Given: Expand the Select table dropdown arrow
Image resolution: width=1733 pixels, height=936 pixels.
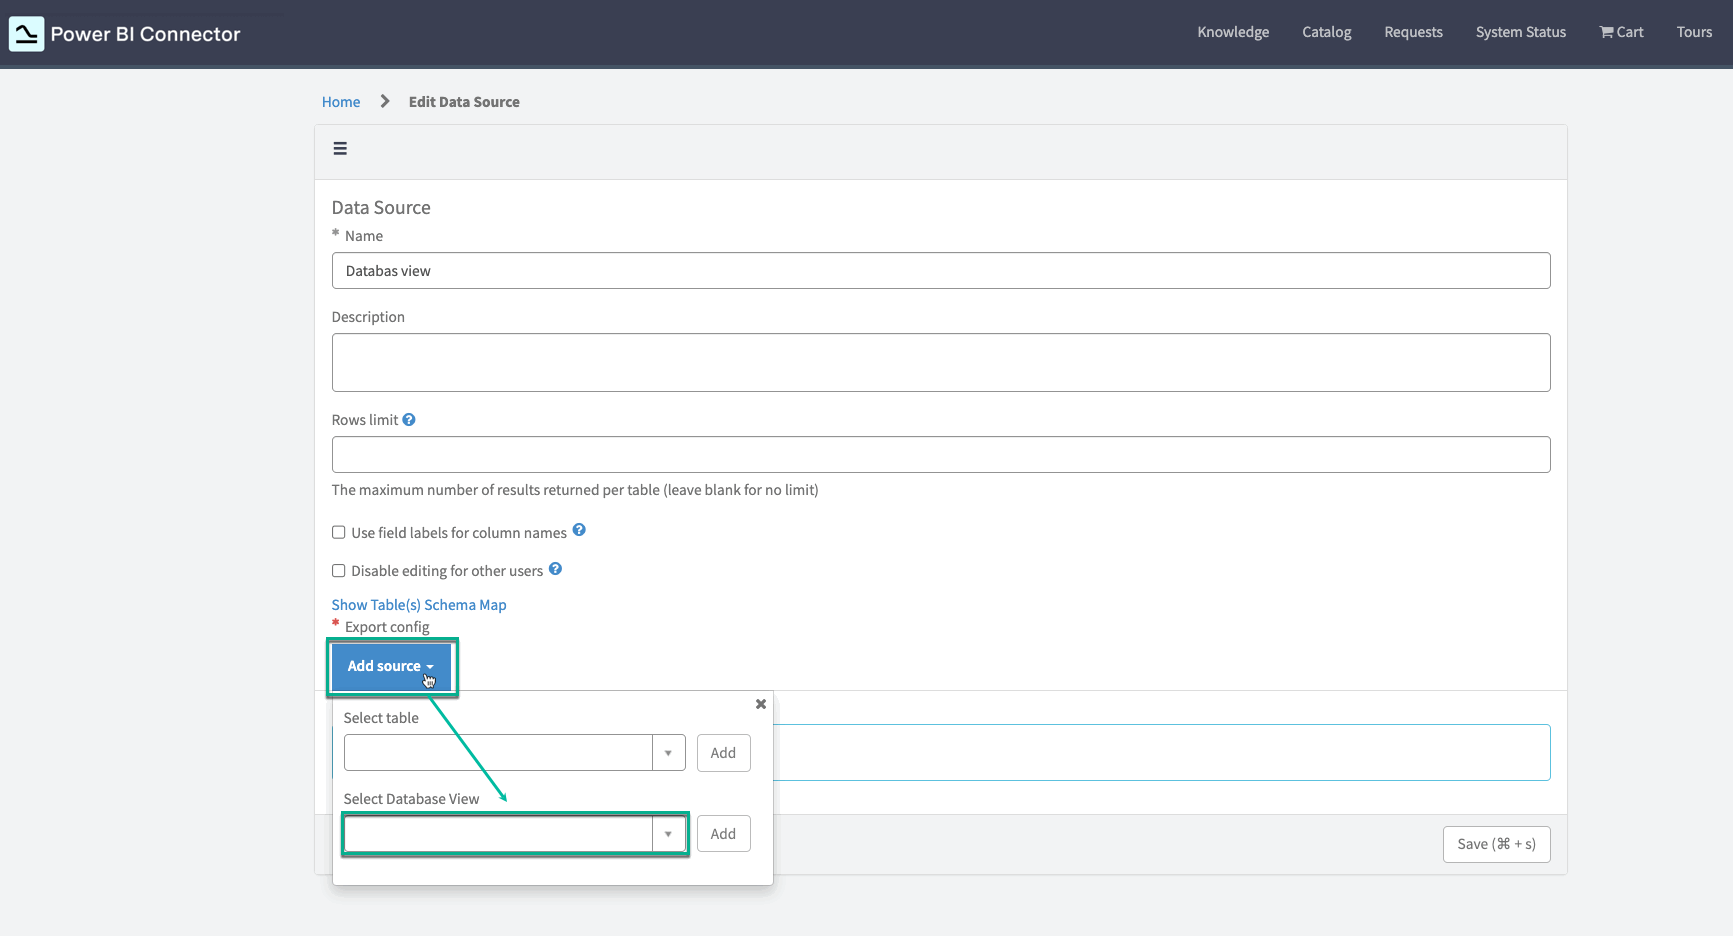Looking at the screenshot, I should click(668, 752).
